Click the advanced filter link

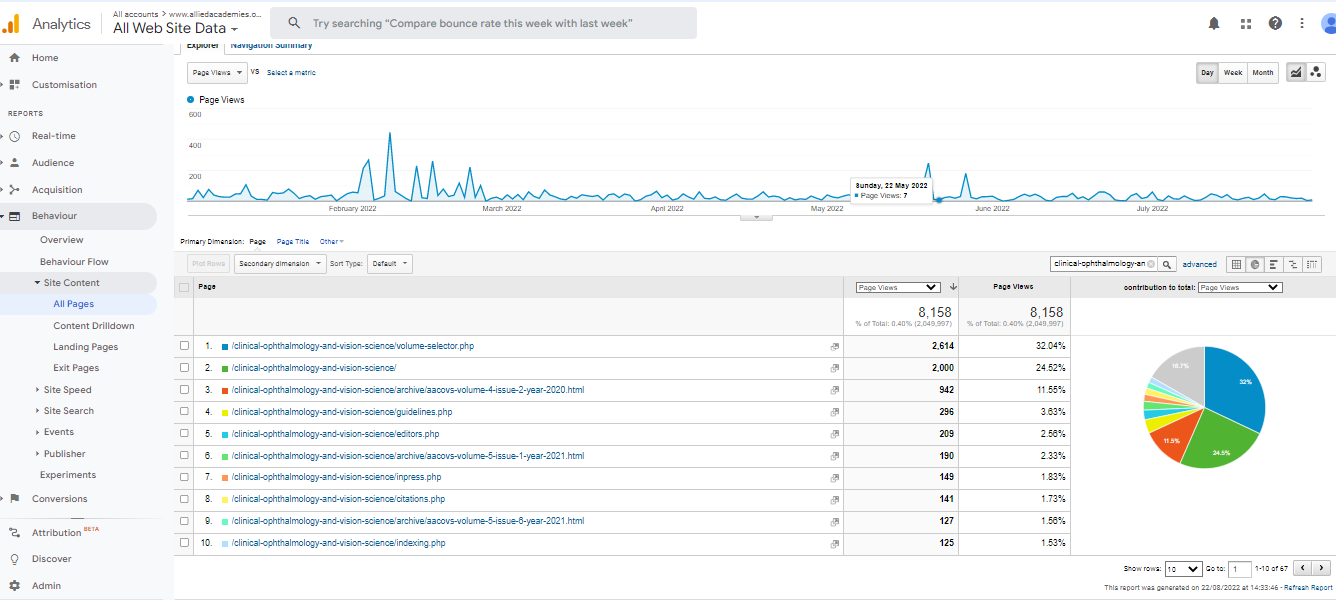pos(1199,264)
